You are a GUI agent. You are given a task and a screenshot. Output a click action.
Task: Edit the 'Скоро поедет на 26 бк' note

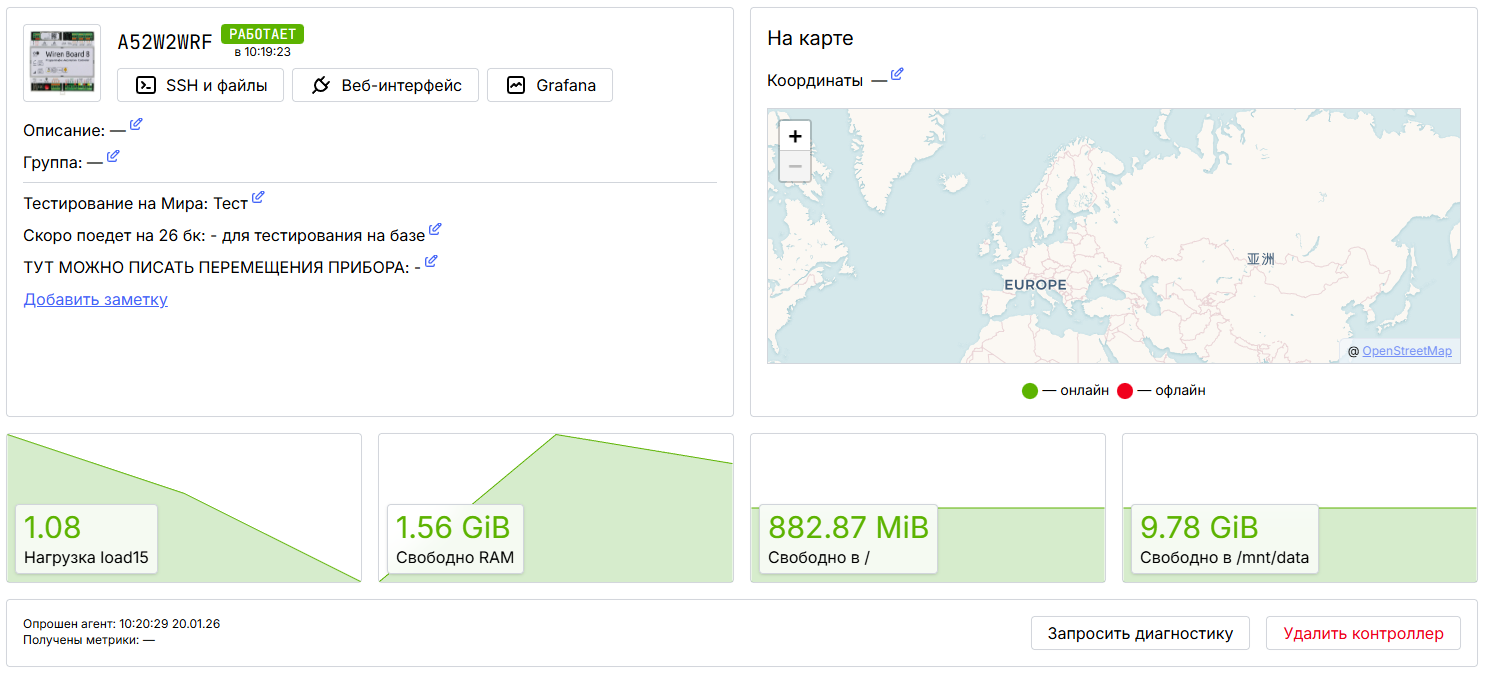click(435, 230)
